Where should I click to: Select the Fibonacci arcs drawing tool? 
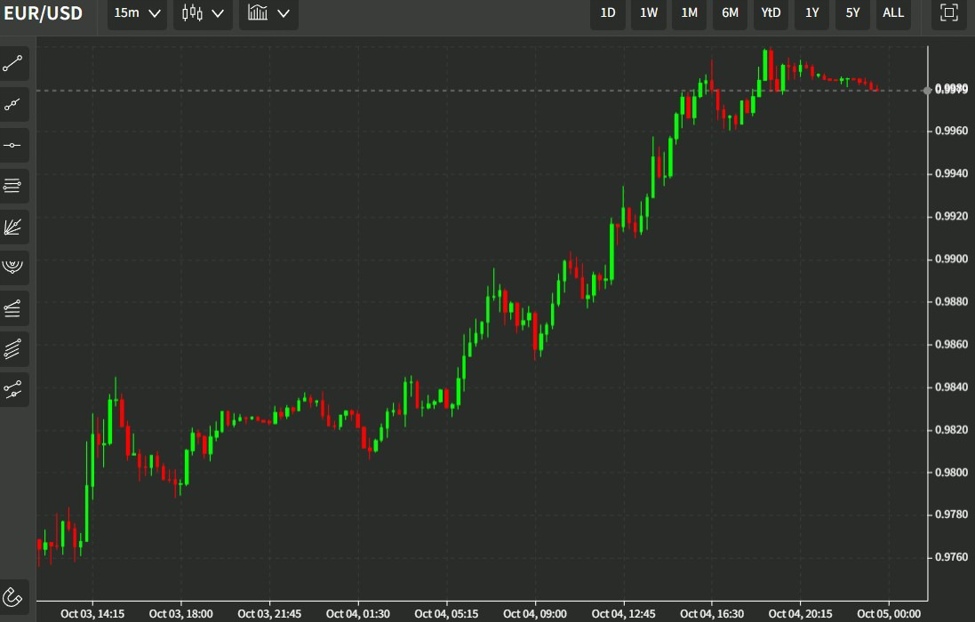(x=13, y=267)
